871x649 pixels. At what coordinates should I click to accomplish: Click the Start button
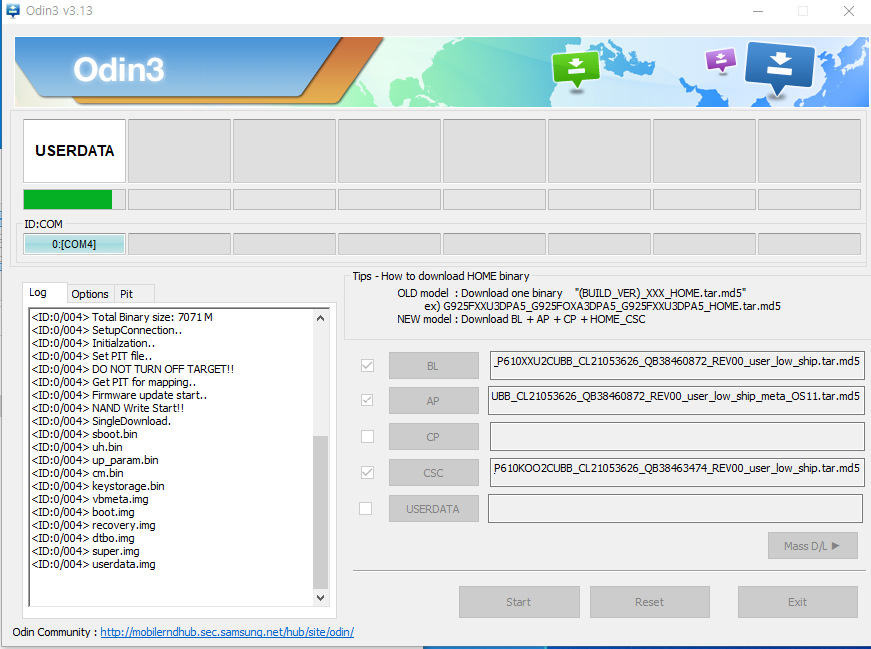pos(519,602)
